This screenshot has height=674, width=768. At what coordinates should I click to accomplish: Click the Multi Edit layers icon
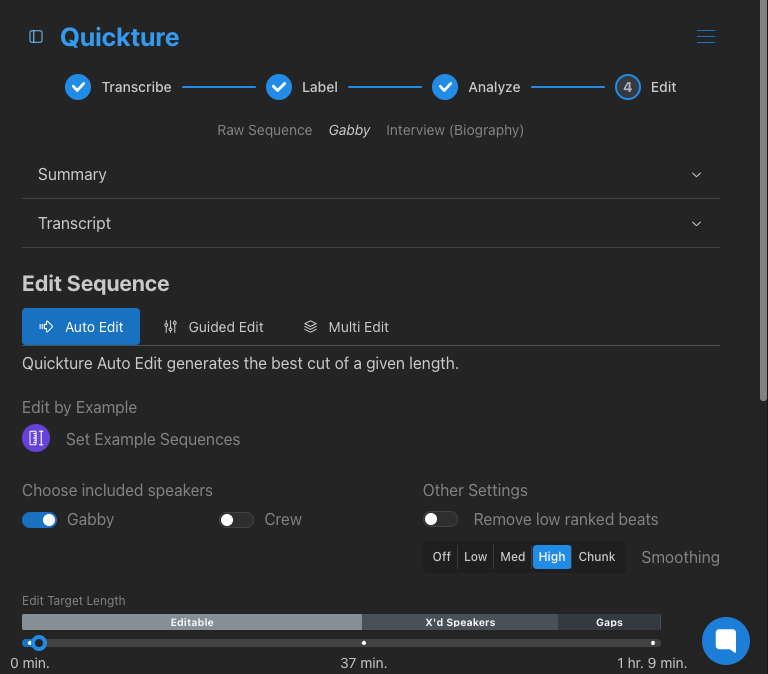[311, 327]
